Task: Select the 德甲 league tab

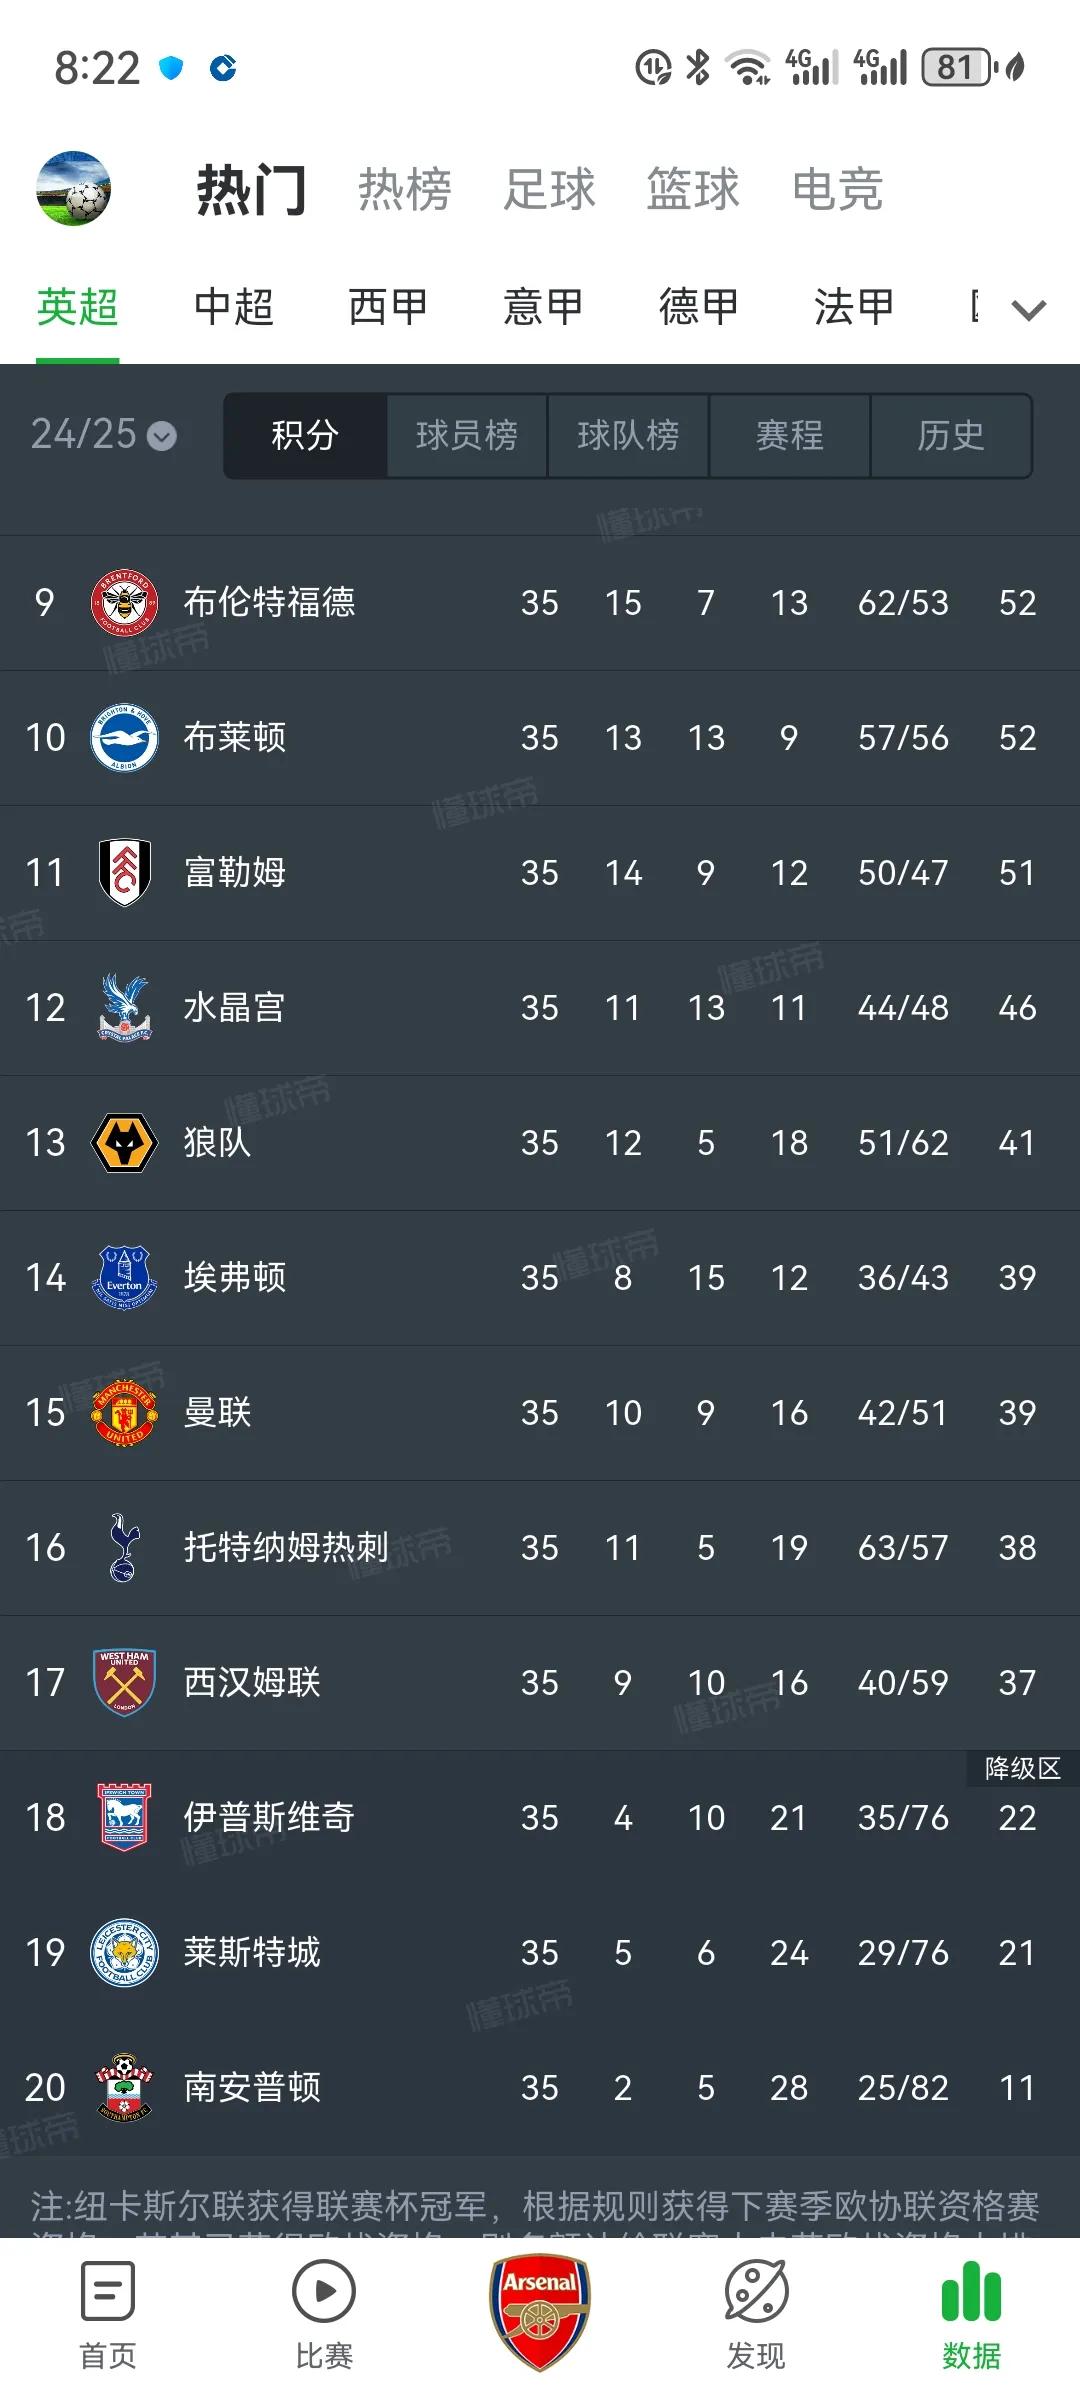Action: tap(699, 307)
